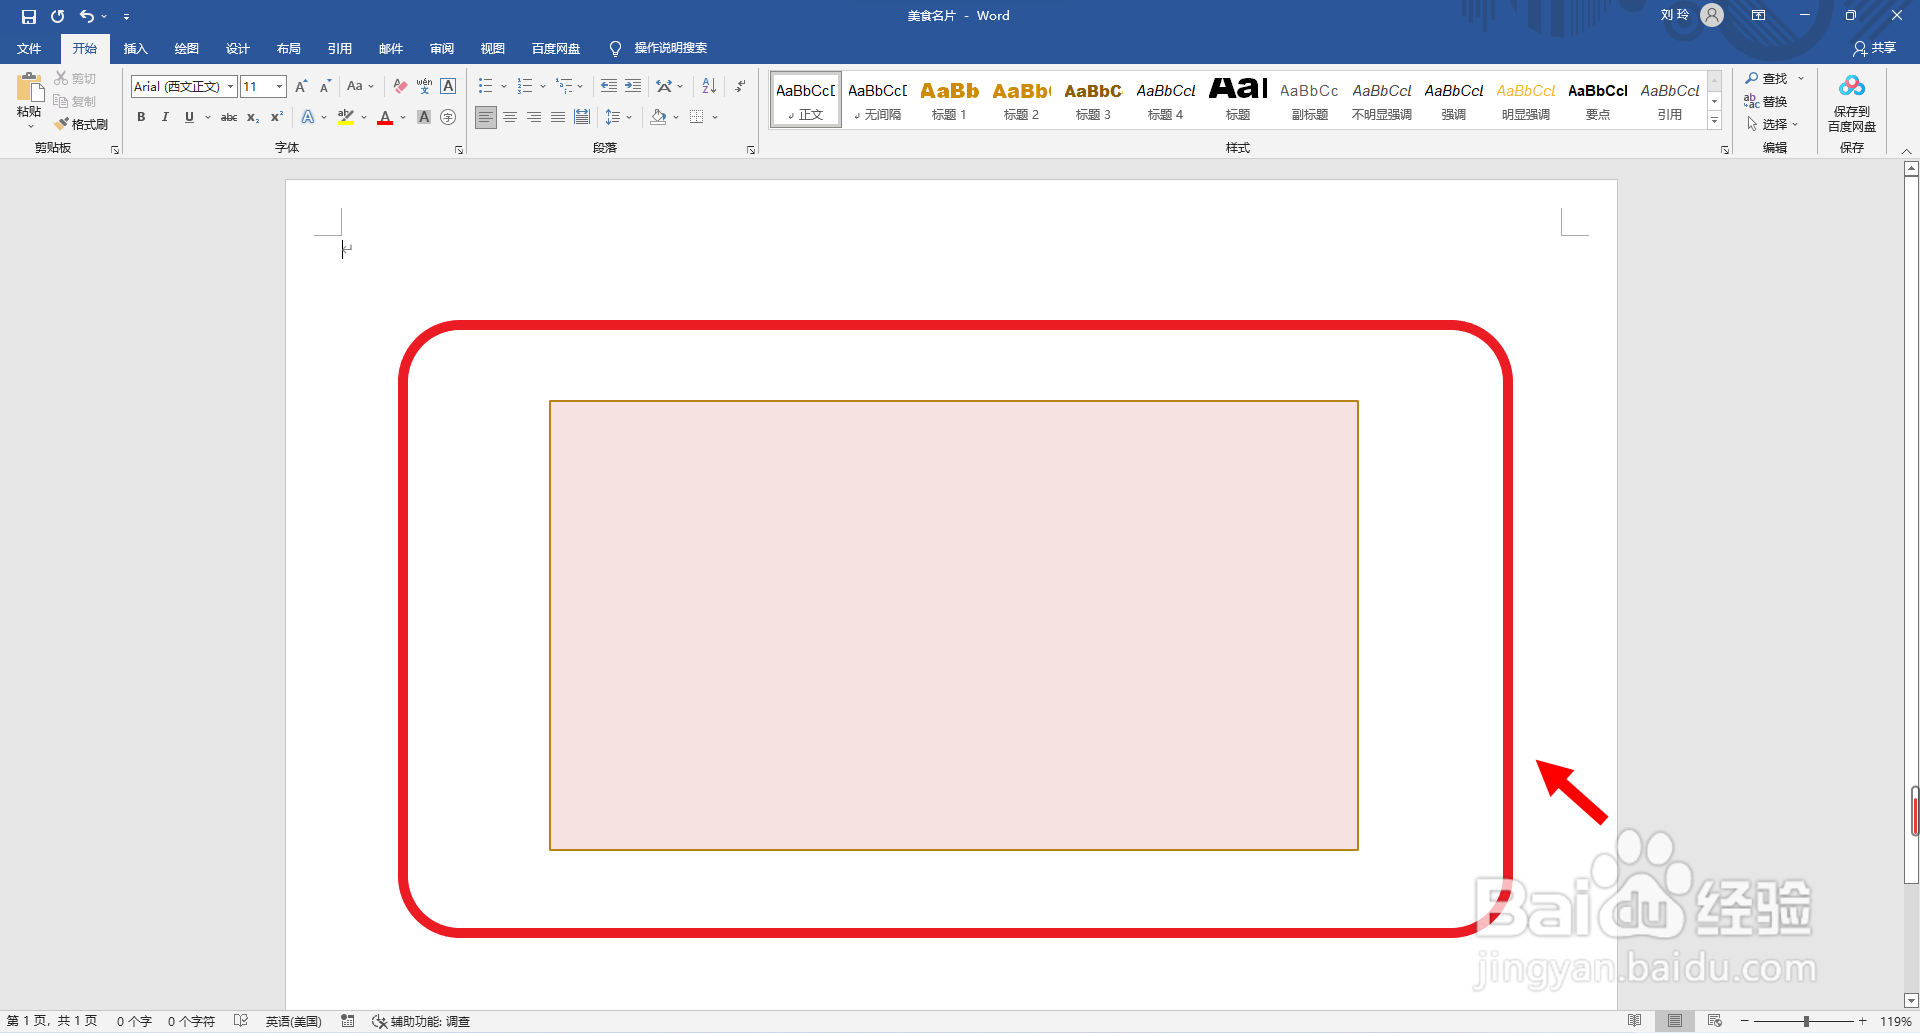Expand line spacing dropdown
Viewport: 1920px width, 1033px height.
[629, 117]
